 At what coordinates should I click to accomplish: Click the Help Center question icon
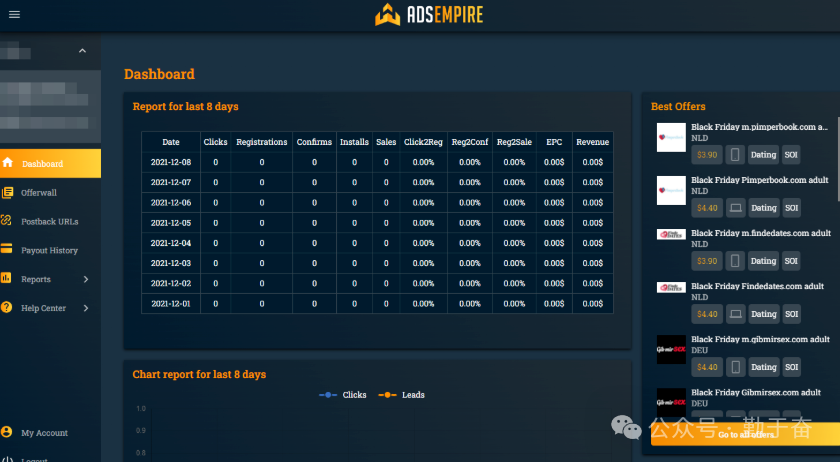[6, 307]
